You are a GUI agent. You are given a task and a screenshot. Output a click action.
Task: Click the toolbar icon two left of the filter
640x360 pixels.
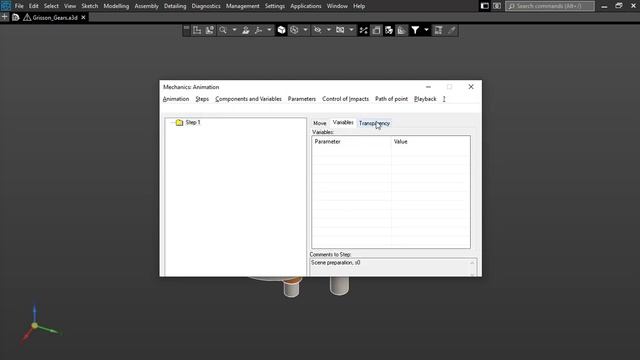coord(389,30)
